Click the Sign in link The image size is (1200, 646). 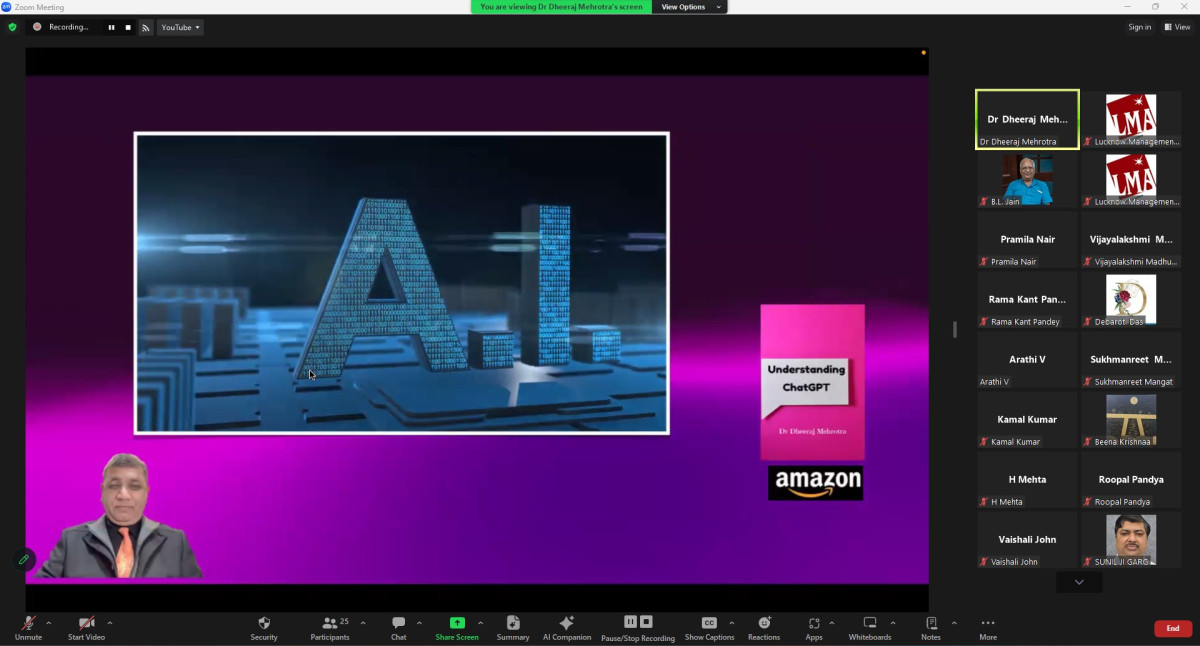click(1140, 27)
